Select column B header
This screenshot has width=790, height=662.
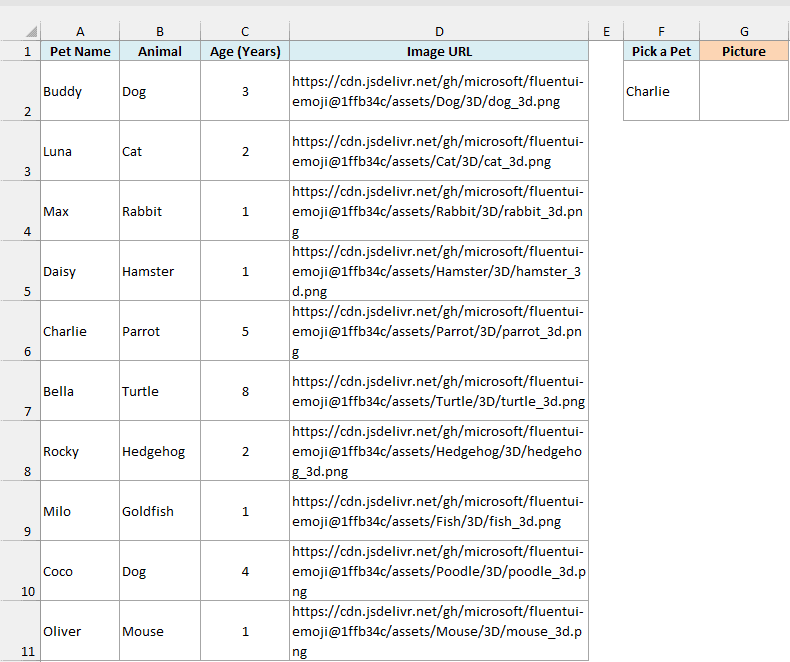coord(160,31)
